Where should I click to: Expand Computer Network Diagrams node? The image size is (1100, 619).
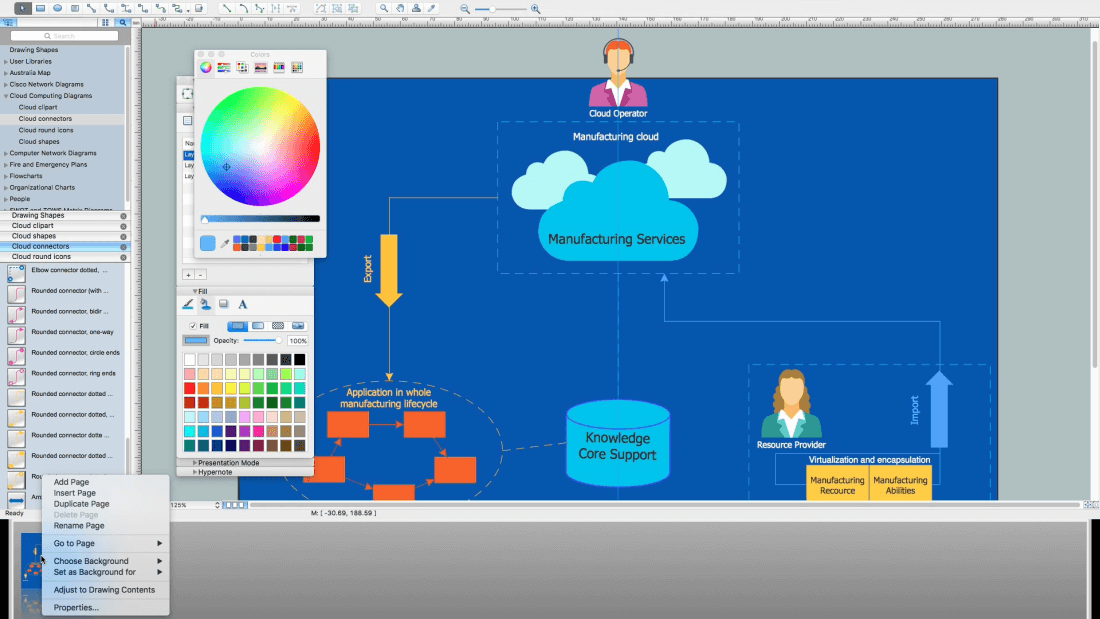[x=6, y=154]
